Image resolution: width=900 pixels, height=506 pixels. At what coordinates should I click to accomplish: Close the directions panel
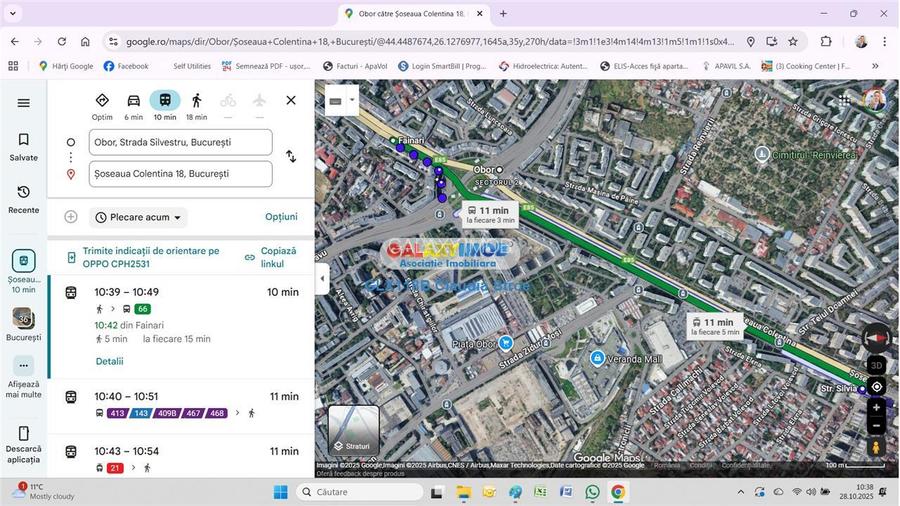click(291, 100)
